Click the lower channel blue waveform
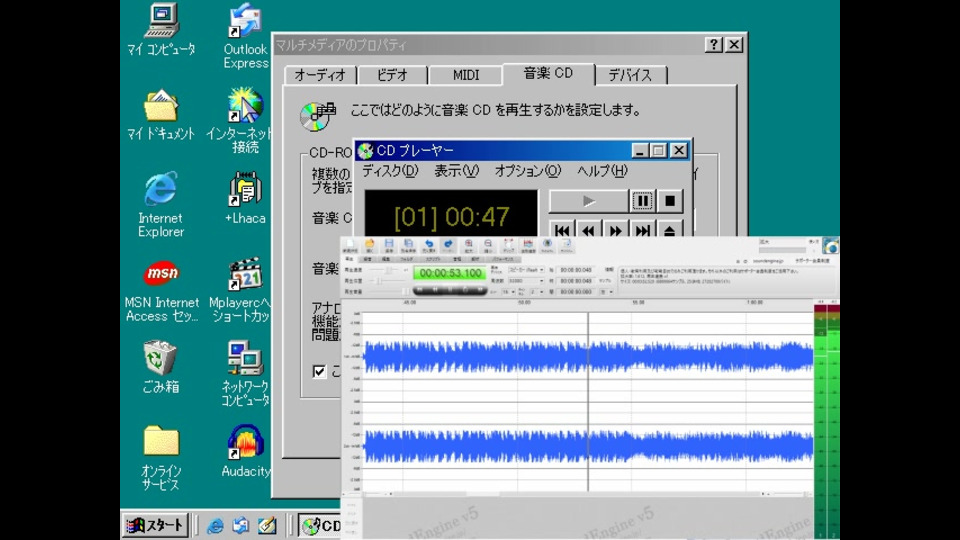Viewport: 960px width, 540px height. 588,446
